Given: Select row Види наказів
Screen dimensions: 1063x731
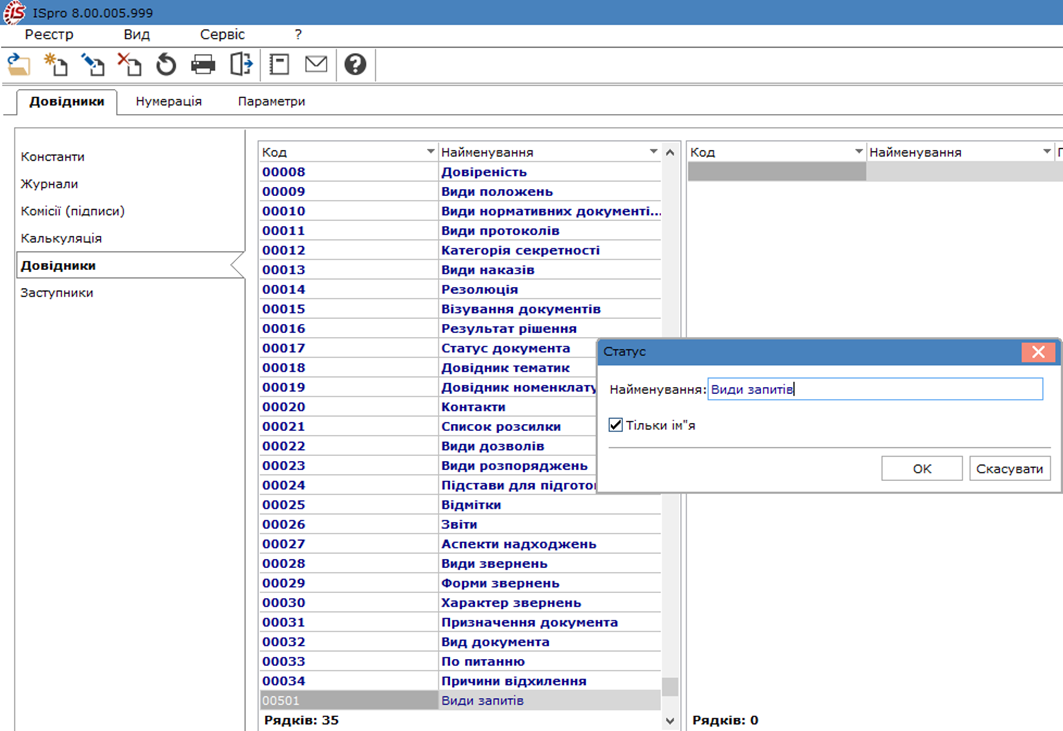Looking at the screenshot, I should (x=460, y=270).
